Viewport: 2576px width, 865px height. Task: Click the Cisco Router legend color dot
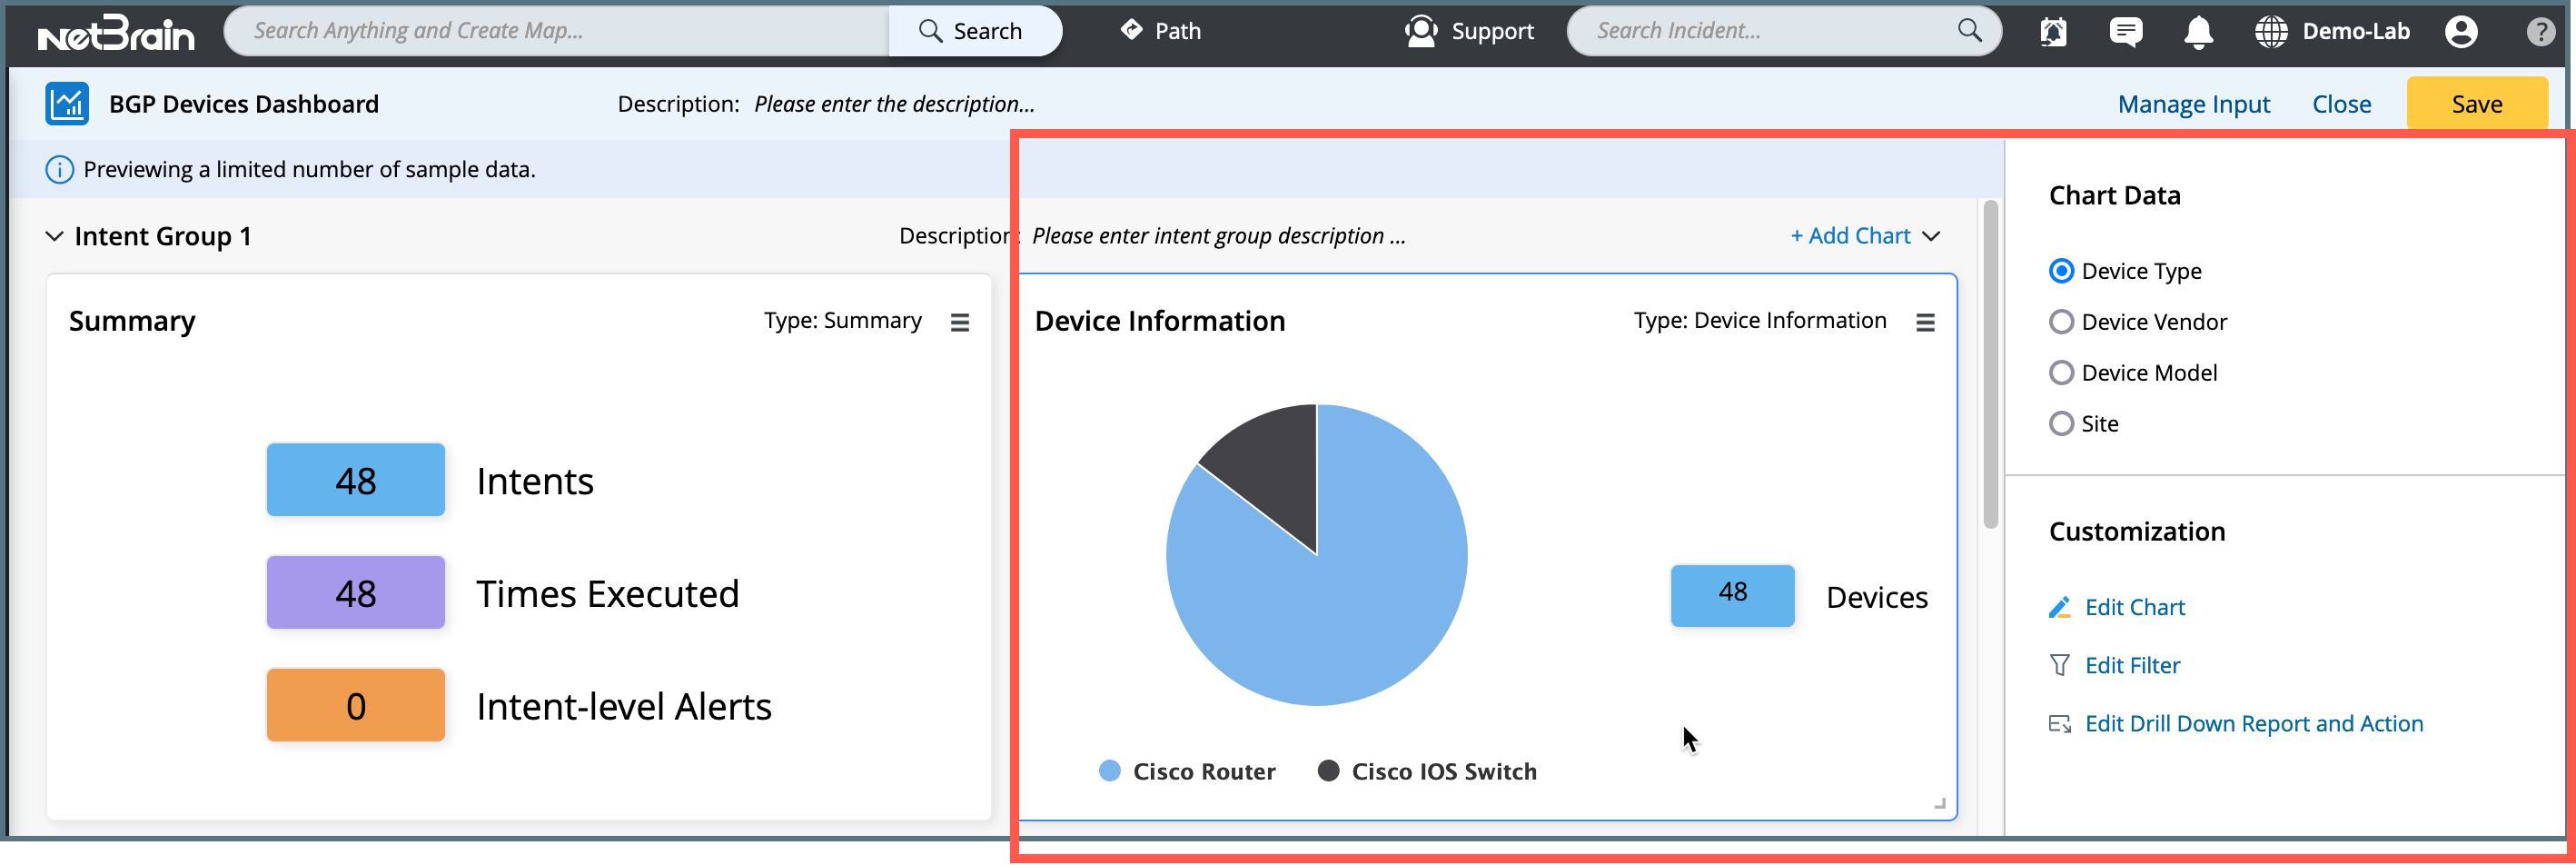coord(1109,771)
